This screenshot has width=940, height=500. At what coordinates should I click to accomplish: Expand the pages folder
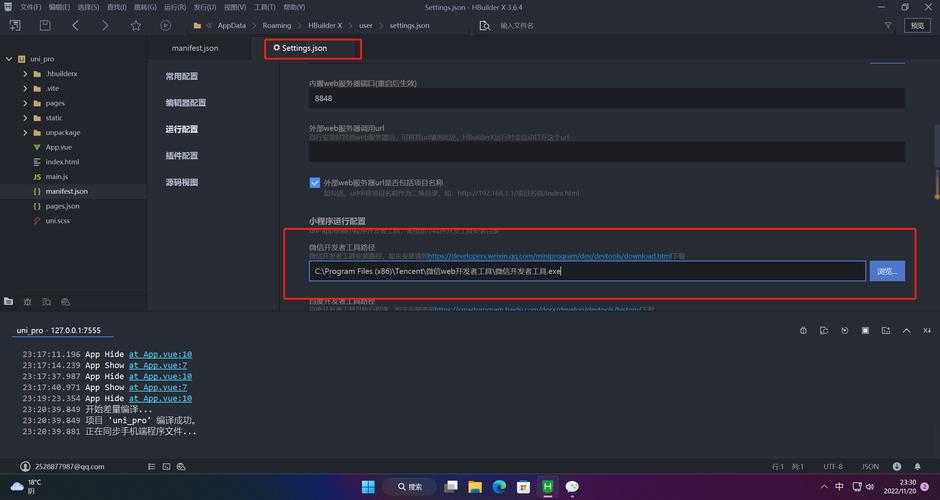click(25, 103)
